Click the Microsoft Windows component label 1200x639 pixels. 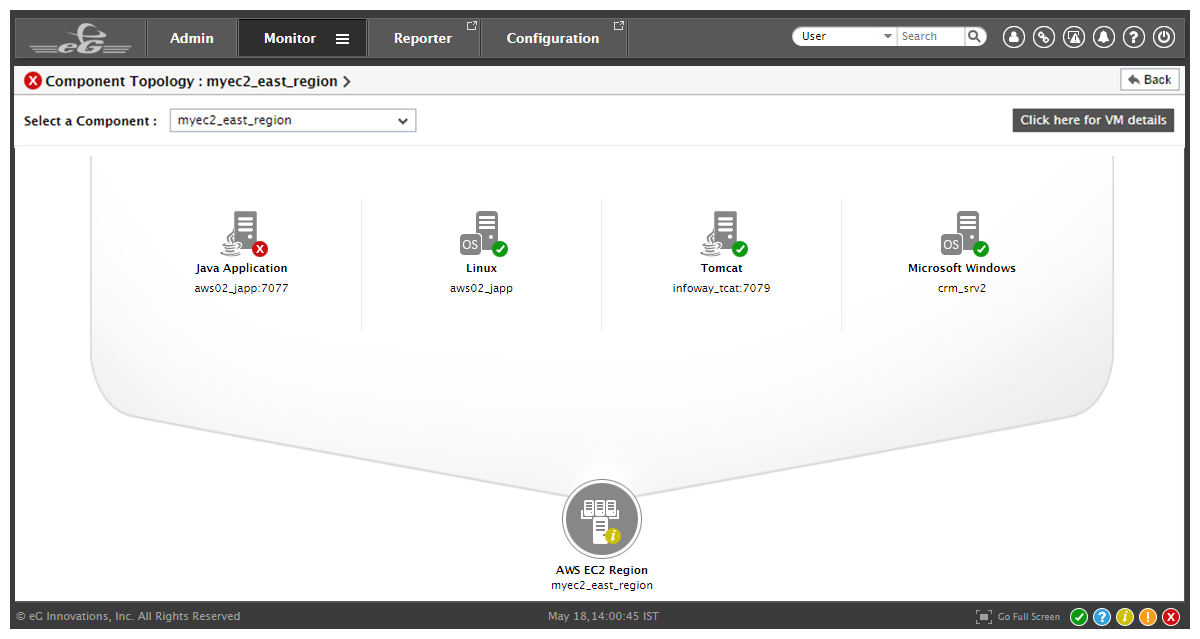pos(962,268)
